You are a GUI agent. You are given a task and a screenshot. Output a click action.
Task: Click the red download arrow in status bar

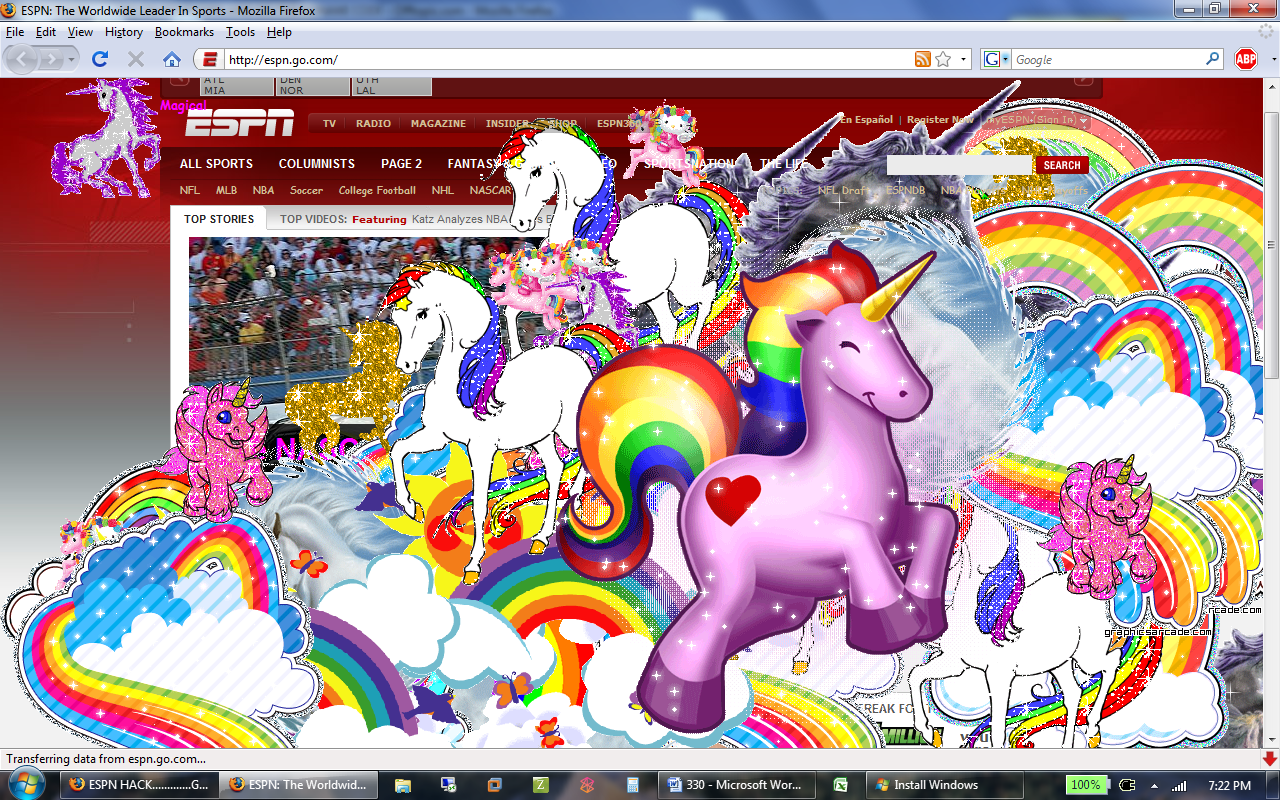point(1268,759)
